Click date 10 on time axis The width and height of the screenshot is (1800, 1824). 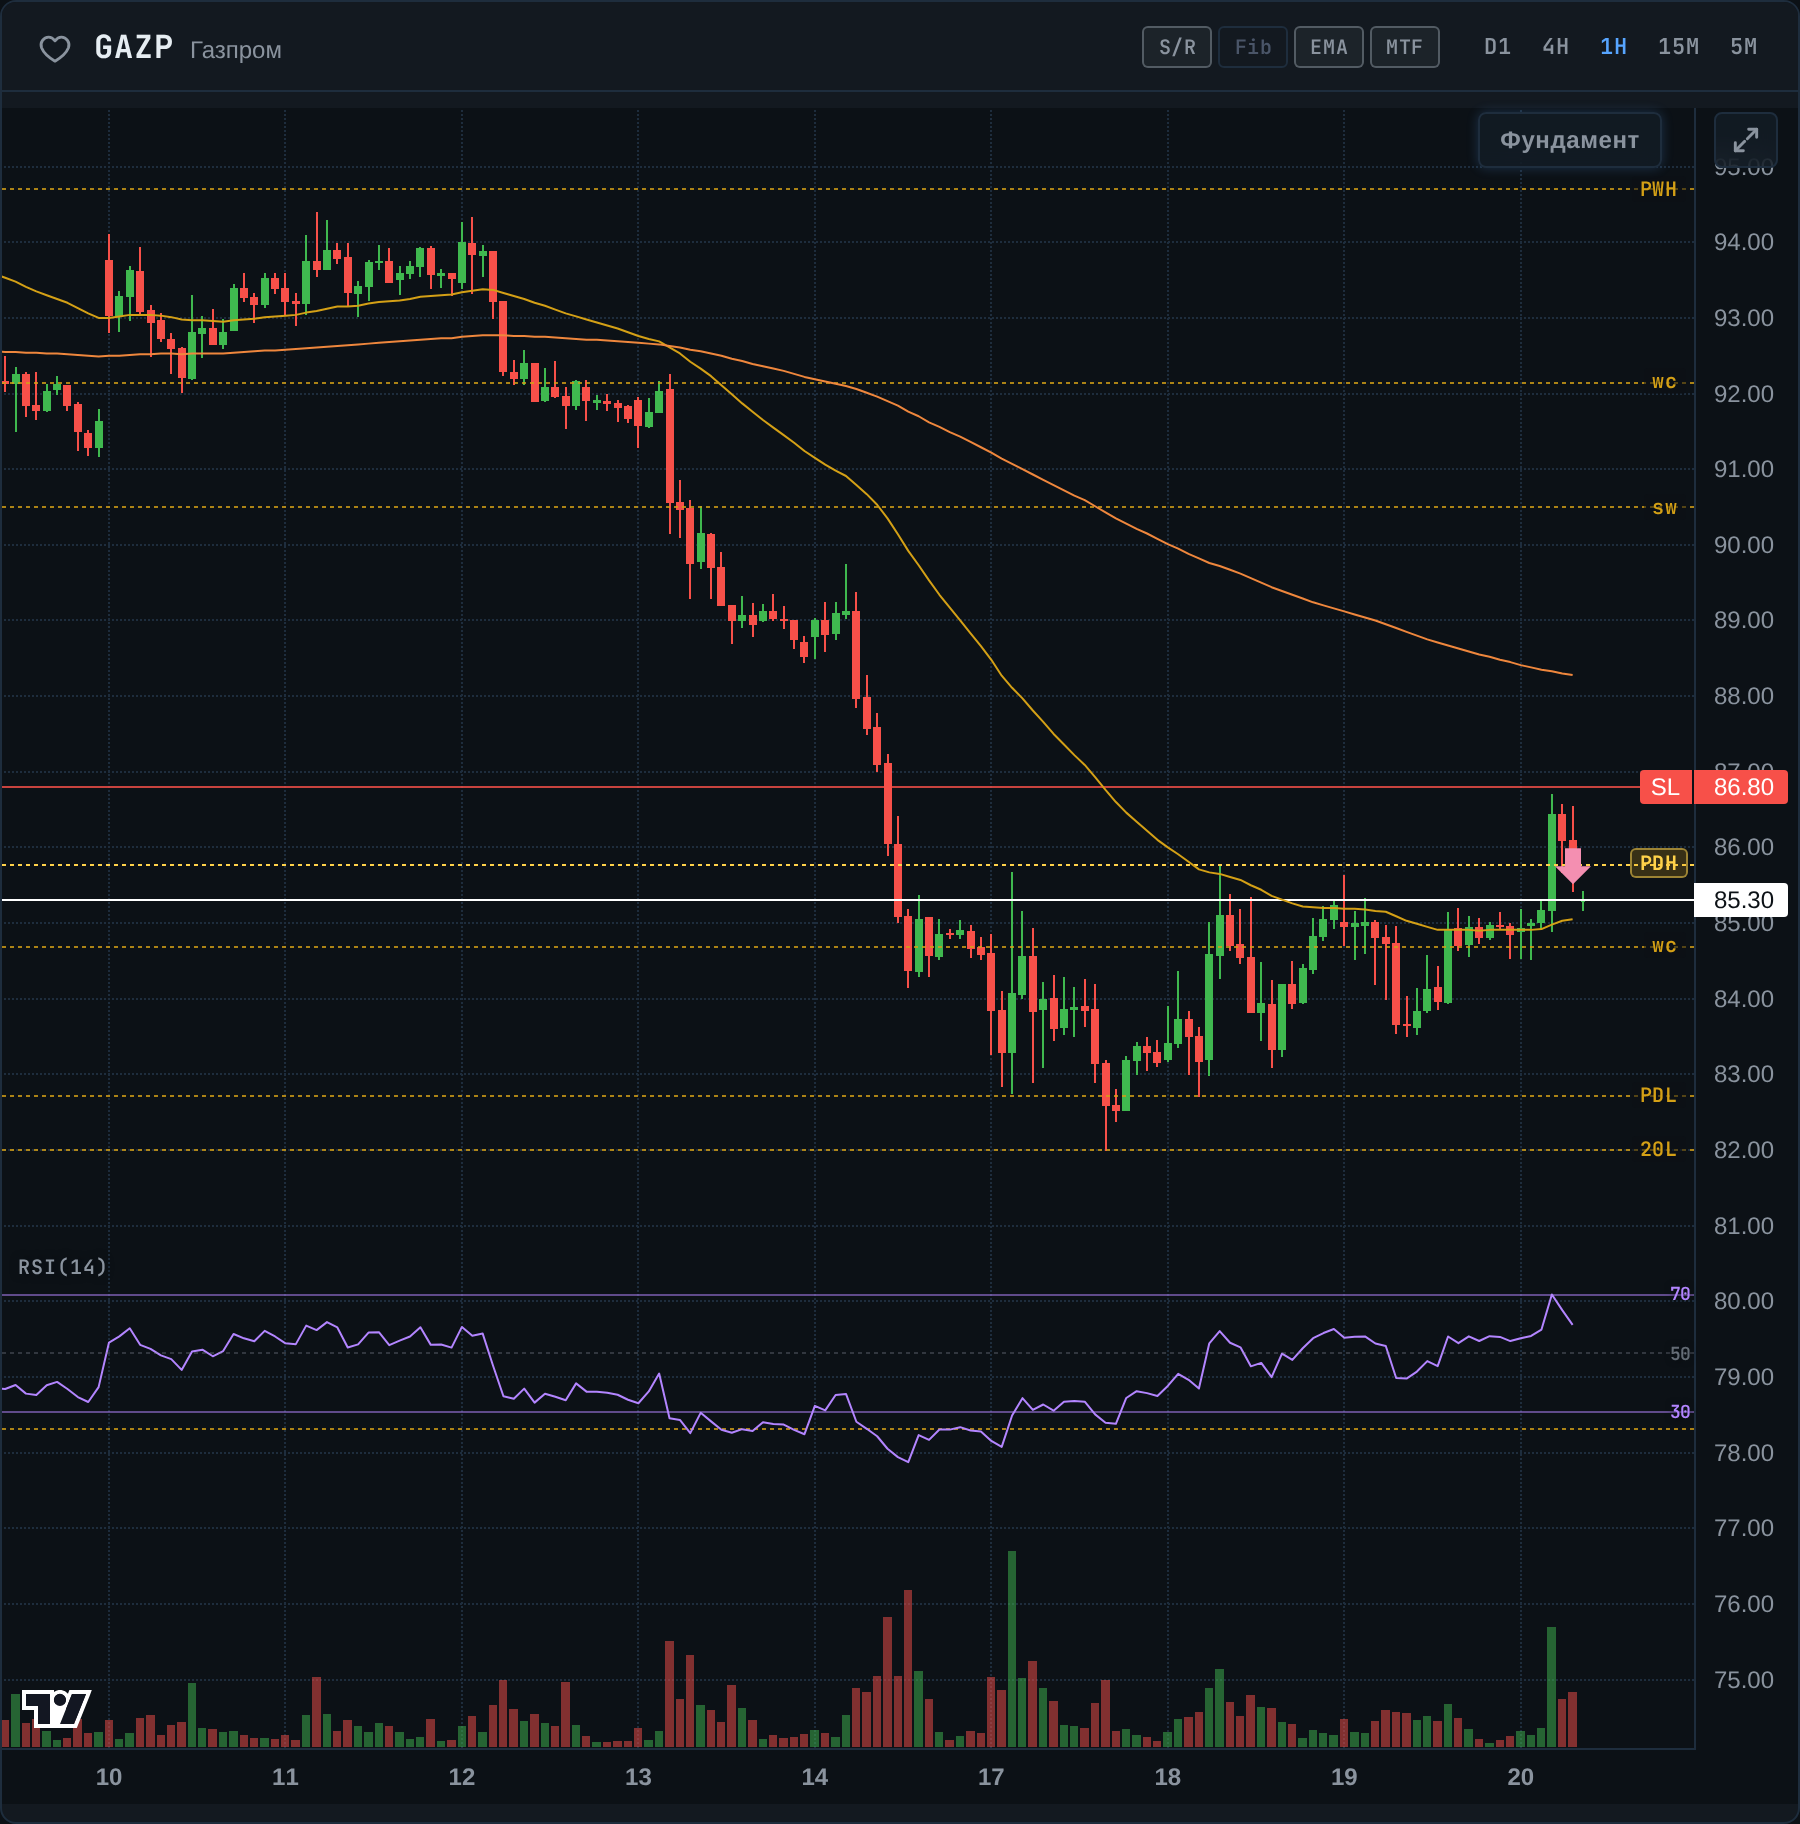pos(109,1777)
